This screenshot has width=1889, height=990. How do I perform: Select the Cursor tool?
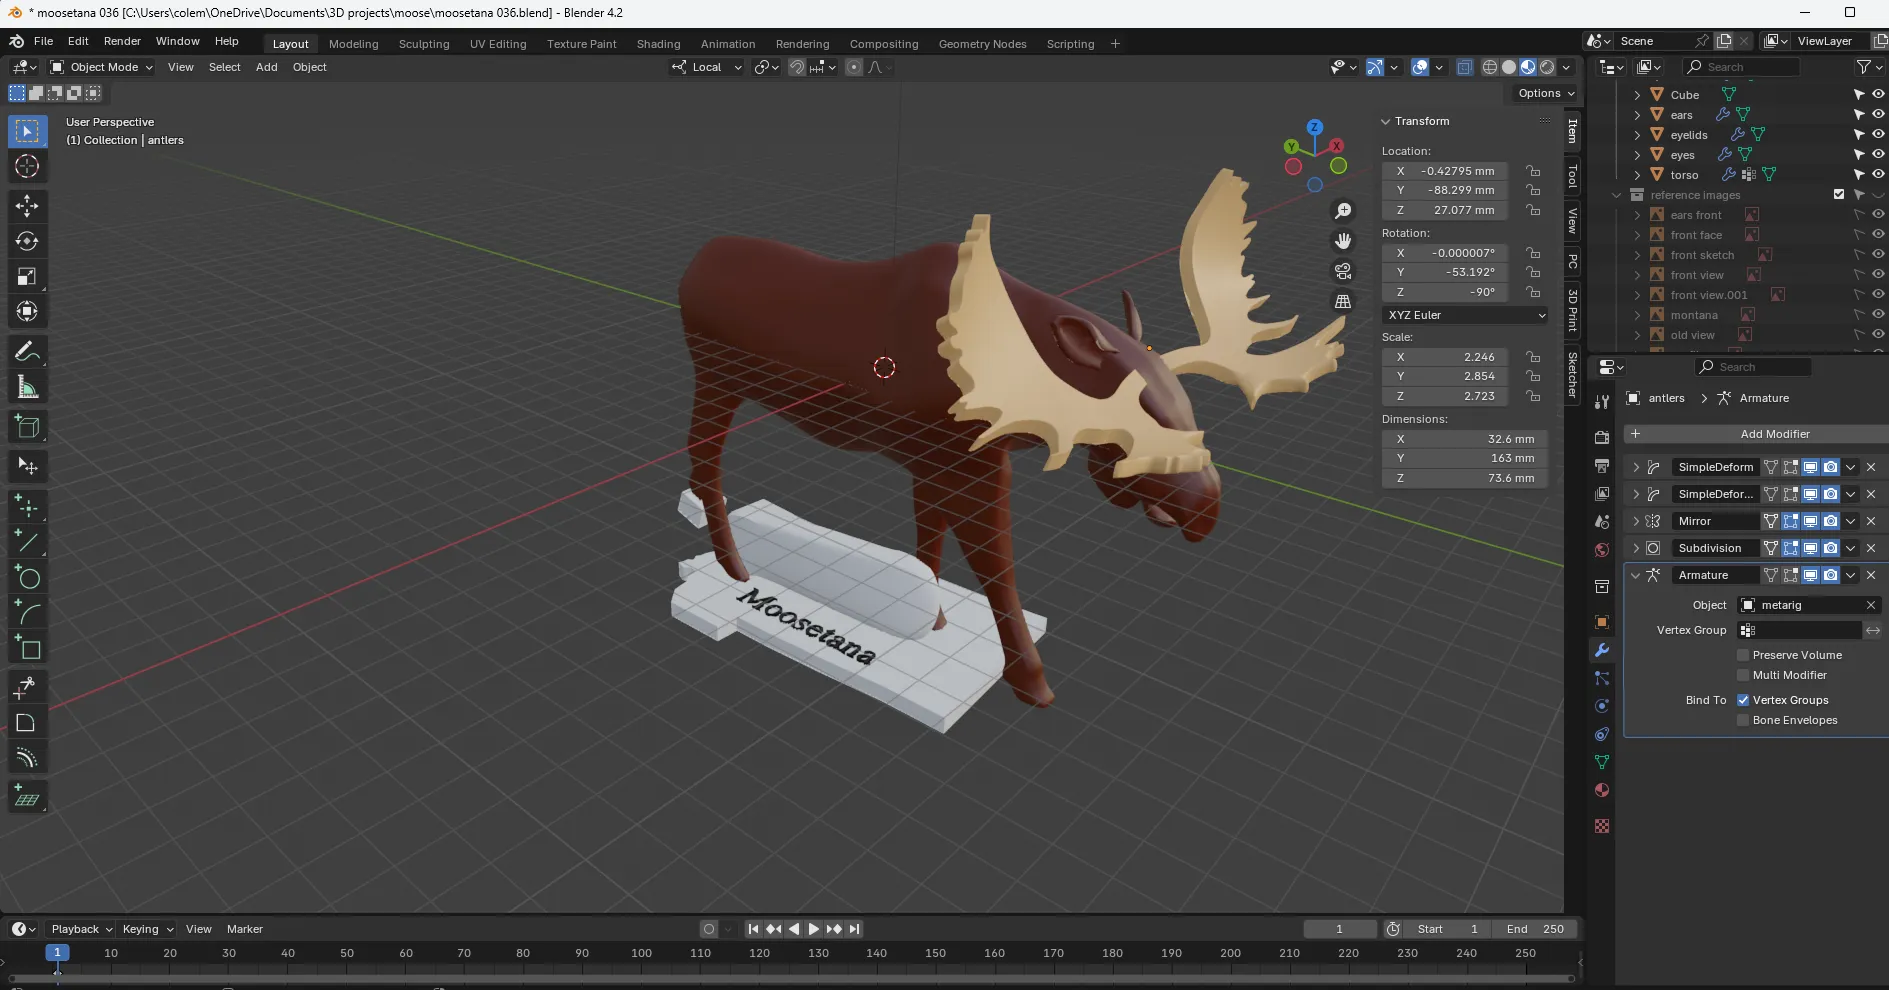(27, 166)
